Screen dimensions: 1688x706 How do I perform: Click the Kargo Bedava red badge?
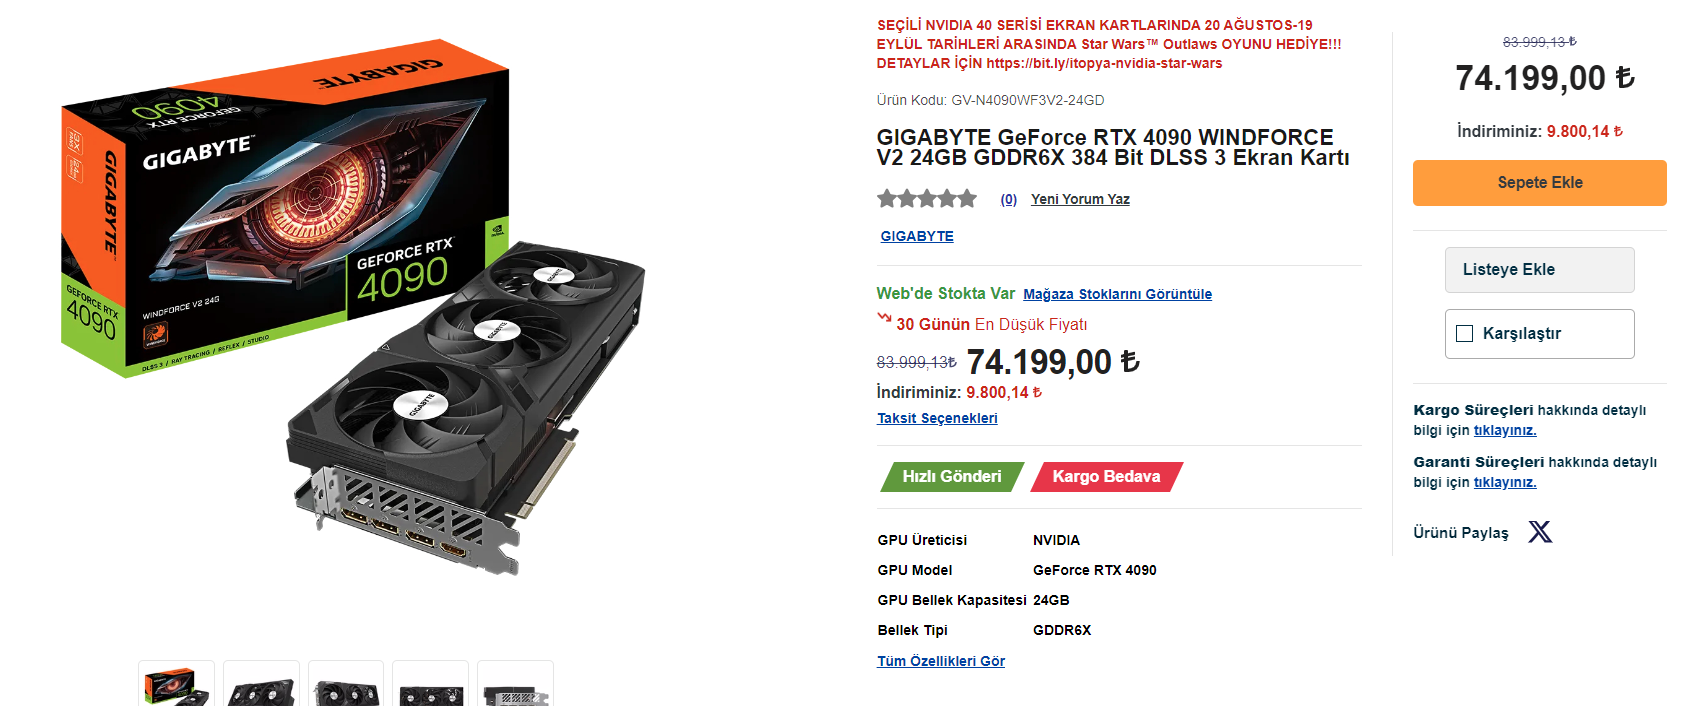pyautogui.click(x=1106, y=477)
